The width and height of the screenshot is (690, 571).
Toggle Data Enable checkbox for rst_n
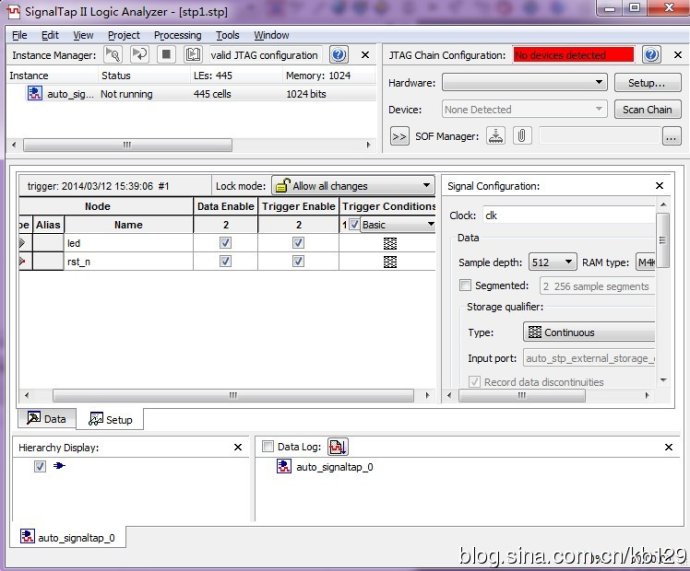click(225, 261)
